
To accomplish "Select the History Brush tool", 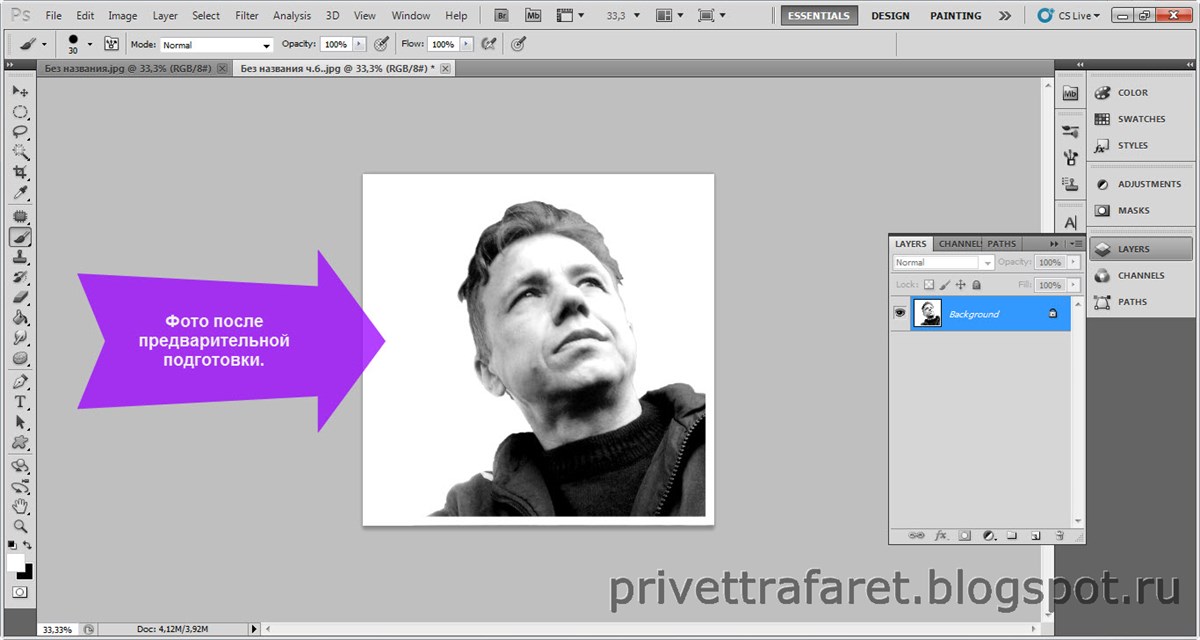I will (x=20, y=277).
